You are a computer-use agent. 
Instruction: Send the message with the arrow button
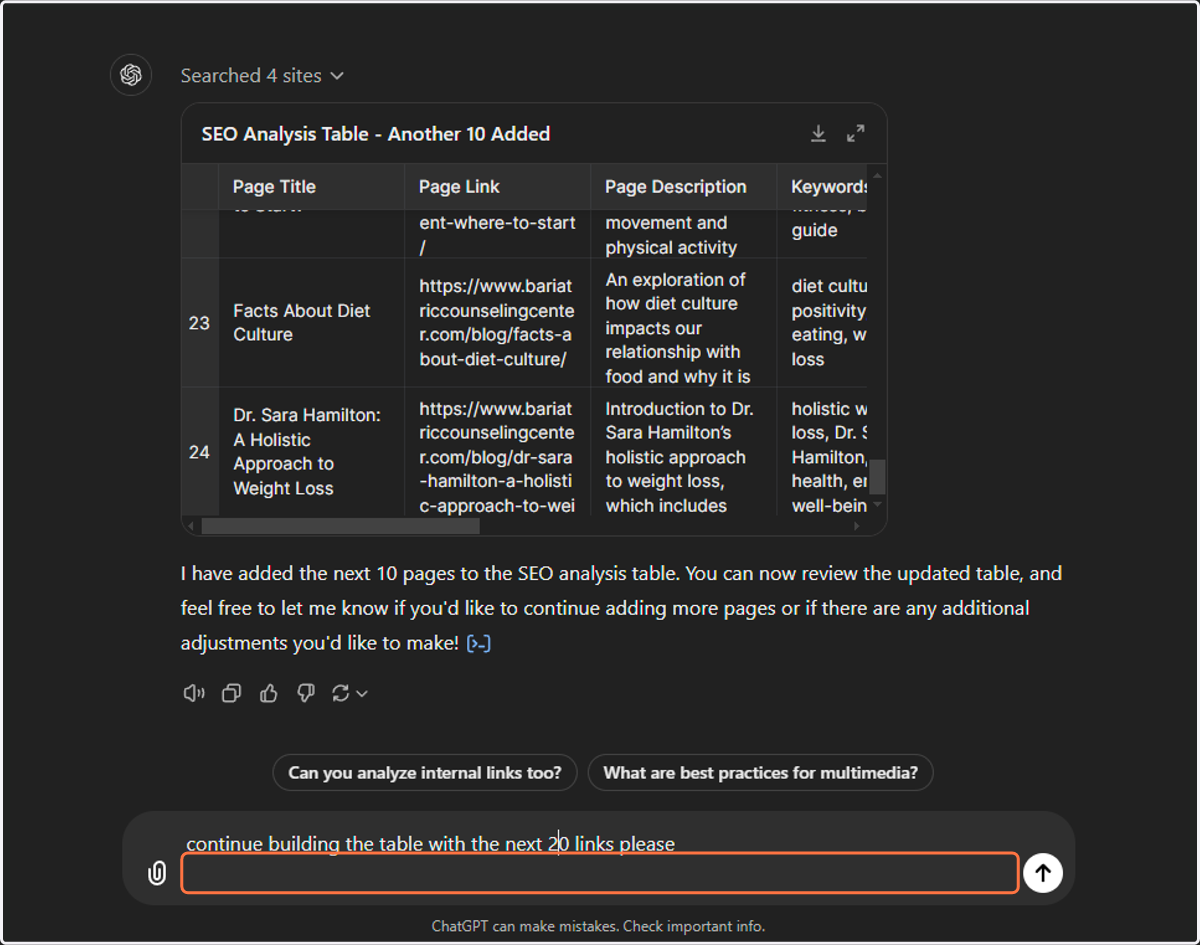click(1043, 873)
